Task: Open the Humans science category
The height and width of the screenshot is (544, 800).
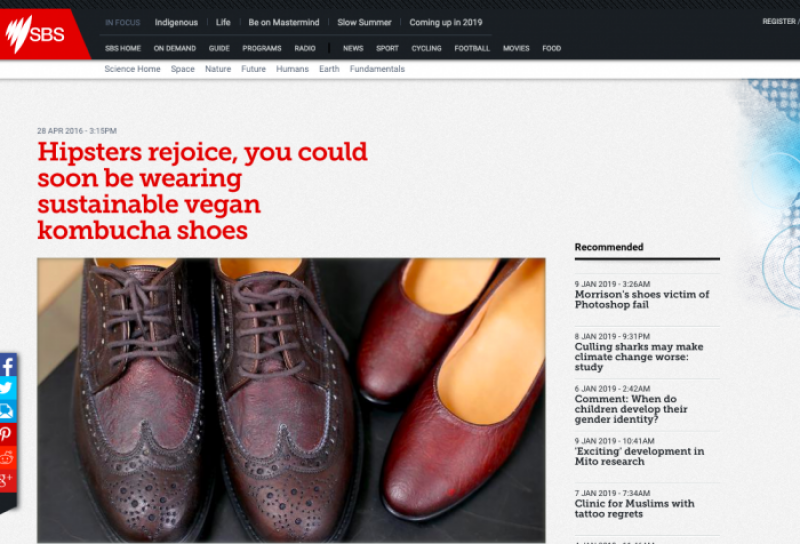Action: pyautogui.click(x=292, y=69)
